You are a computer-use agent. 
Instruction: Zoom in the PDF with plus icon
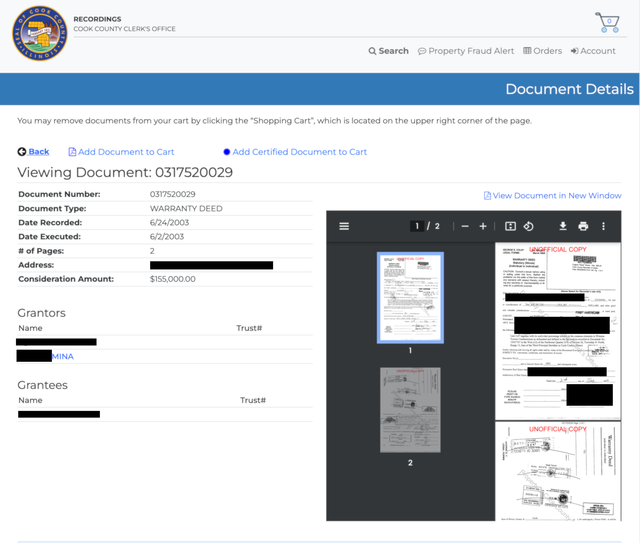click(483, 226)
